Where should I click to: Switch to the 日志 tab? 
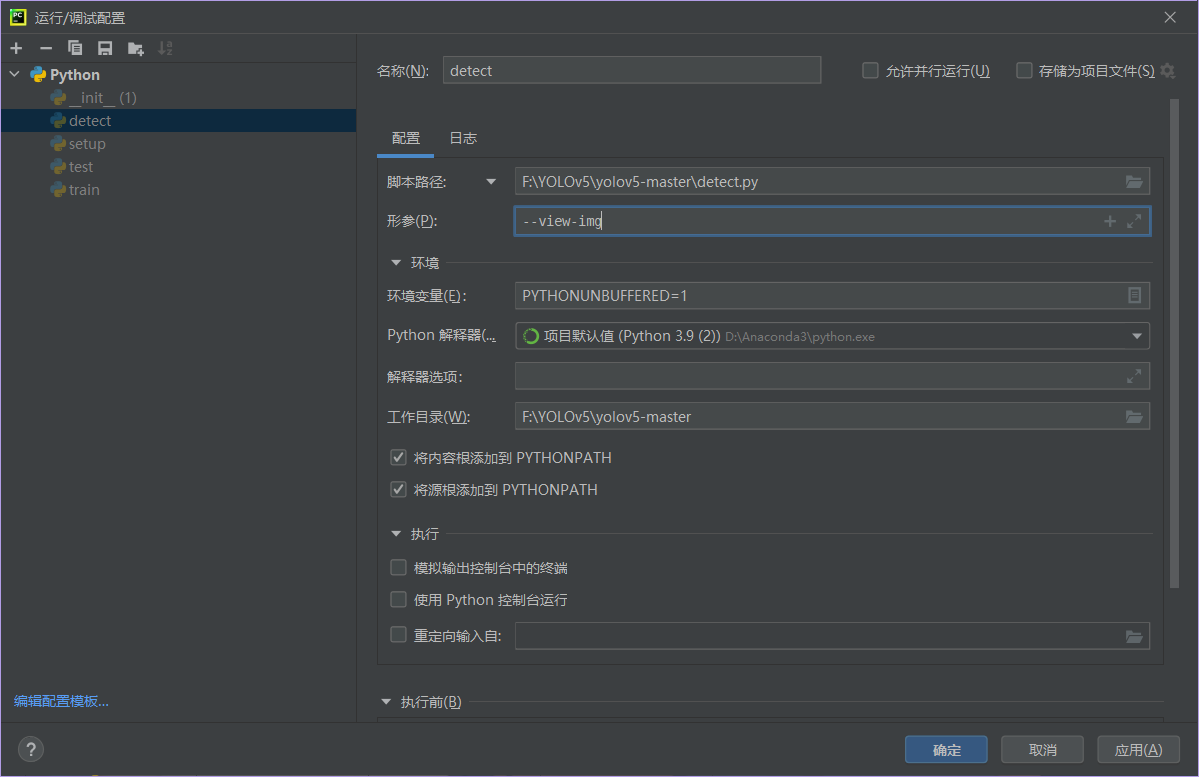463,138
